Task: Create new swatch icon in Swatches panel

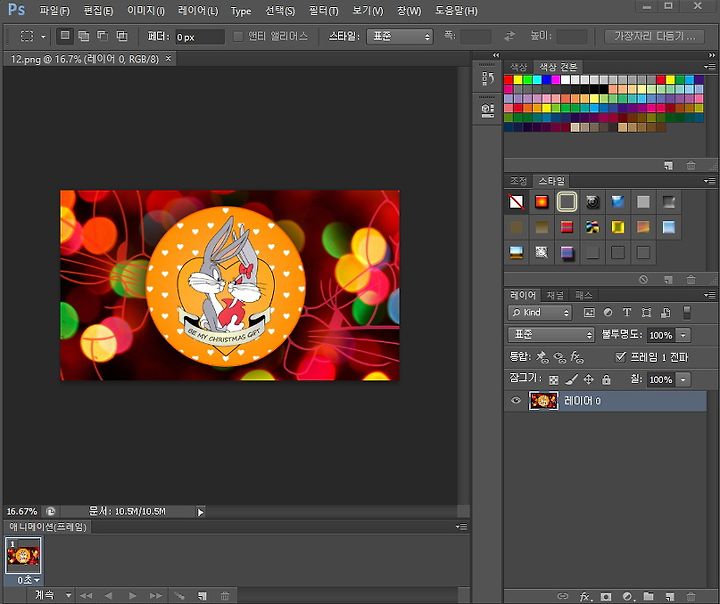Action: [669, 165]
